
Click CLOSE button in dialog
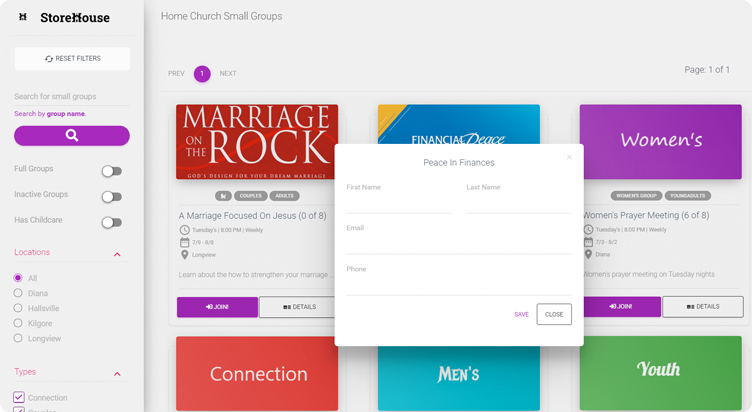pos(554,314)
